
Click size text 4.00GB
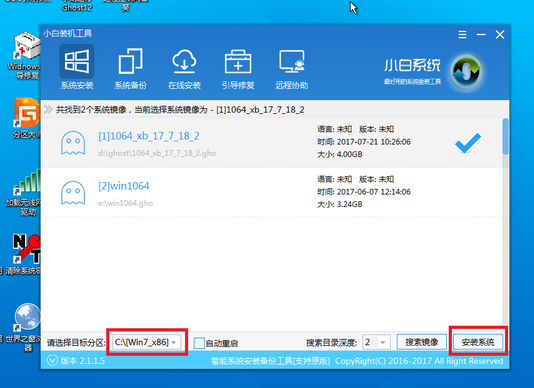click(349, 155)
